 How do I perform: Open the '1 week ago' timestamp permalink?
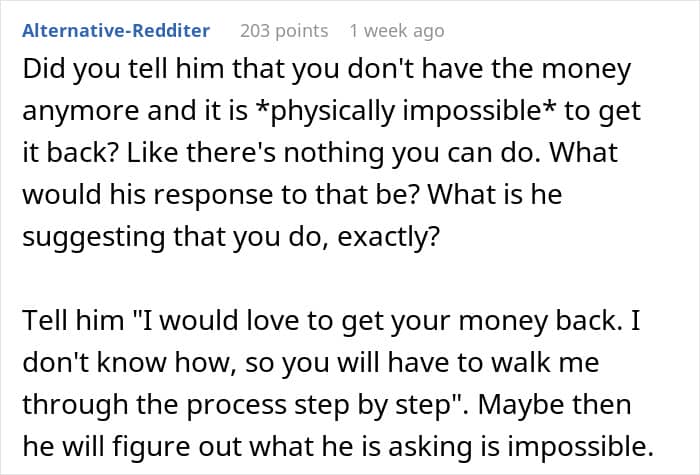click(397, 31)
